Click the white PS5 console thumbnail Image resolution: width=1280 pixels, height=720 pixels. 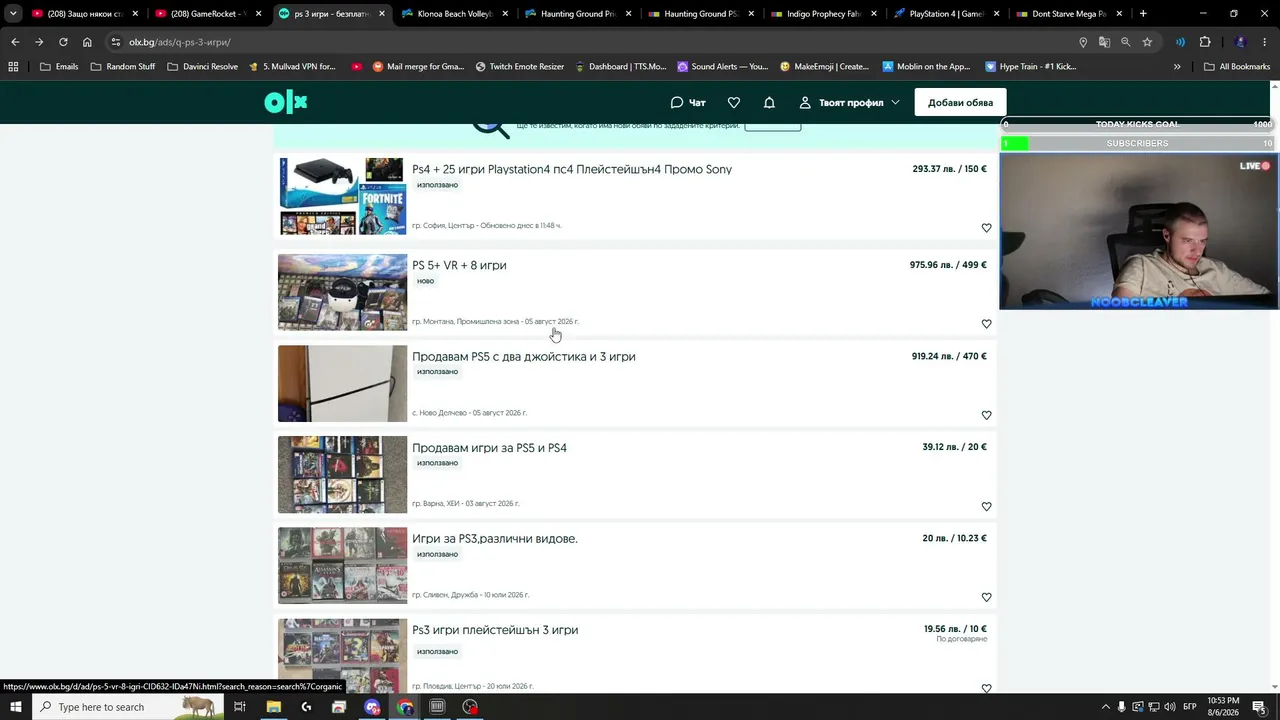pos(342,383)
